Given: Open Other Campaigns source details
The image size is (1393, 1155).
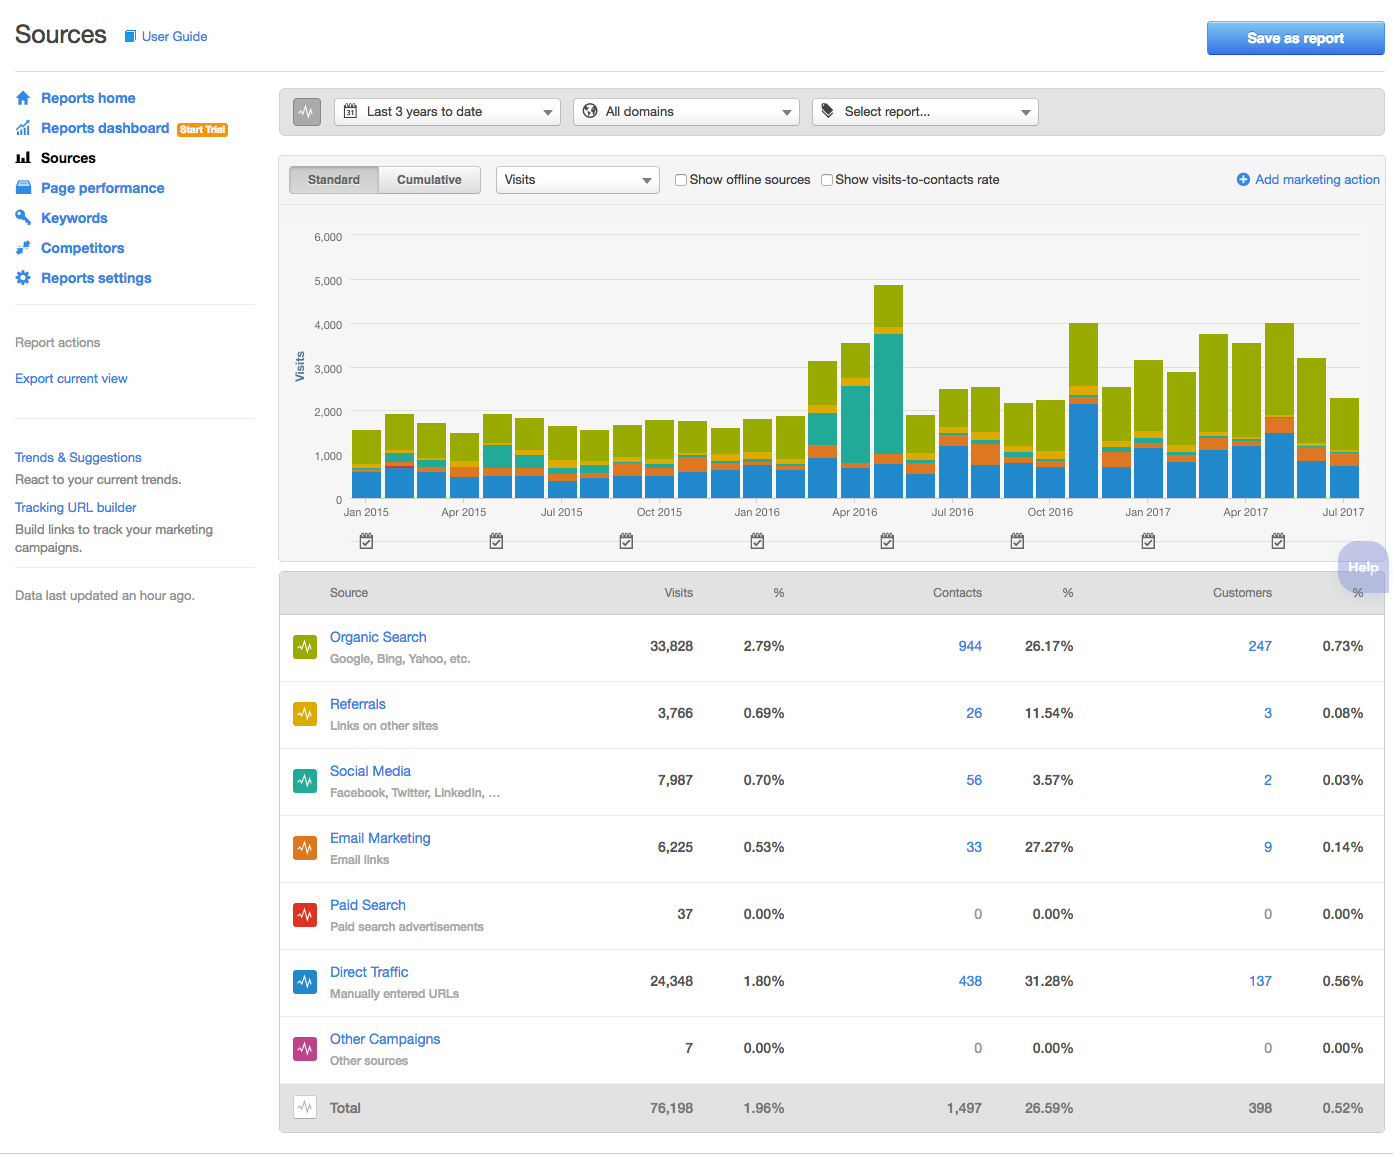Looking at the screenshot, I should point(385,1039).
